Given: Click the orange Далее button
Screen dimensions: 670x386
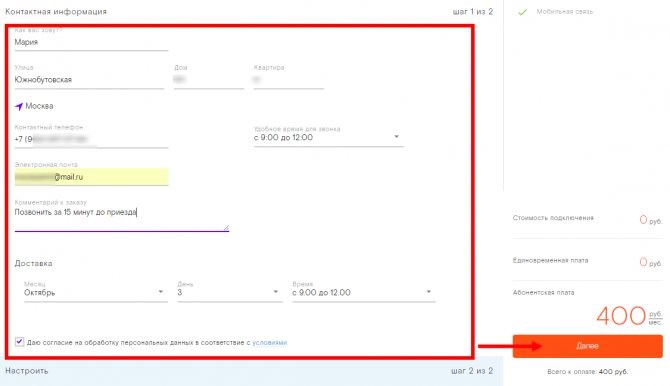Looking at the screenshot, I should (x=588, y=346).
